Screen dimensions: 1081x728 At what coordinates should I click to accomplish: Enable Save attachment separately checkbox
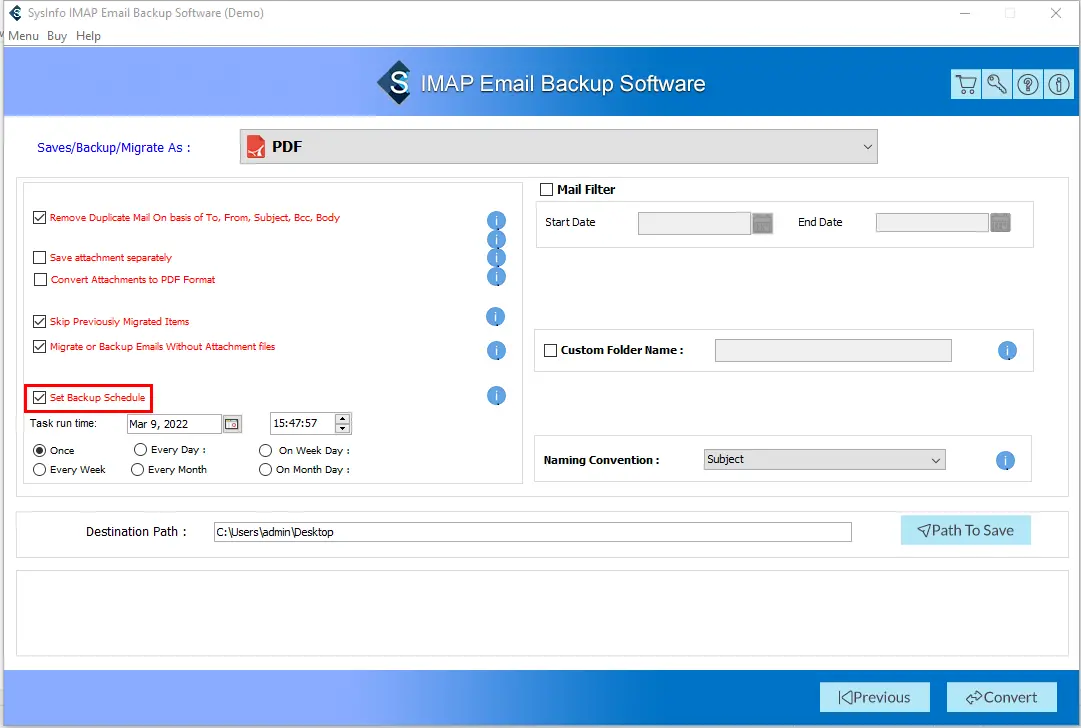40,258
